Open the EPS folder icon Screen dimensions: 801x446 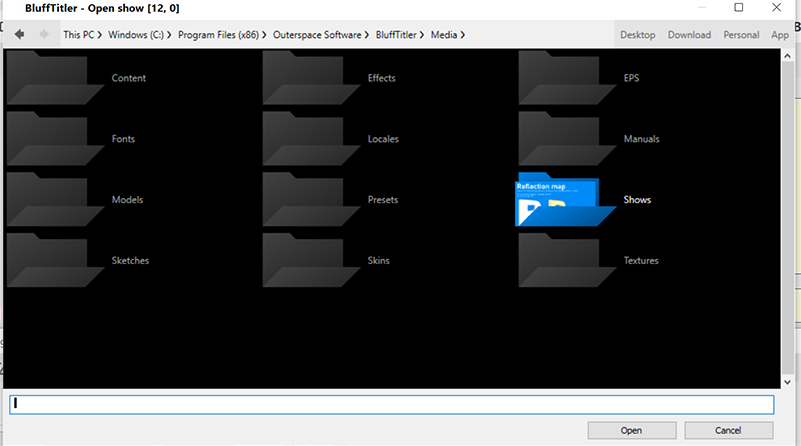(567, 78)
